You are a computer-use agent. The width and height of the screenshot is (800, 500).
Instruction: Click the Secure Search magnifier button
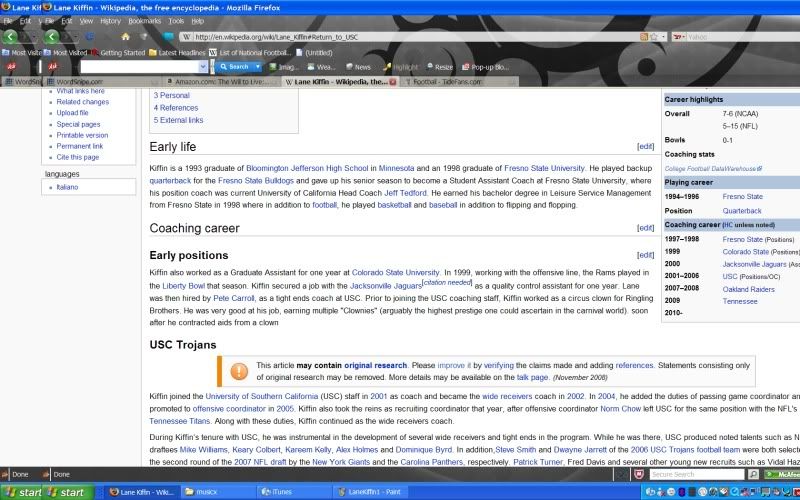pyautogui.click(x=753, y=474)
